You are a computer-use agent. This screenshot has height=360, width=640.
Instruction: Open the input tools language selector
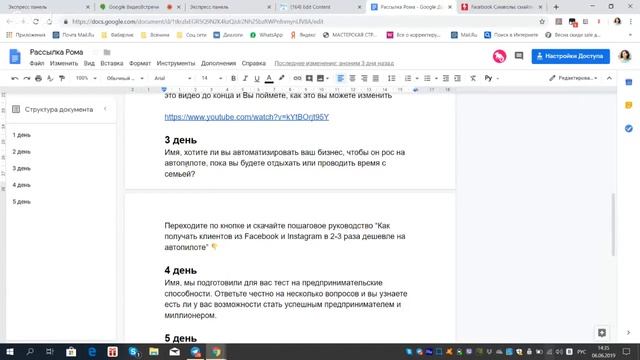pyautogui.click(x=491, y=78)
